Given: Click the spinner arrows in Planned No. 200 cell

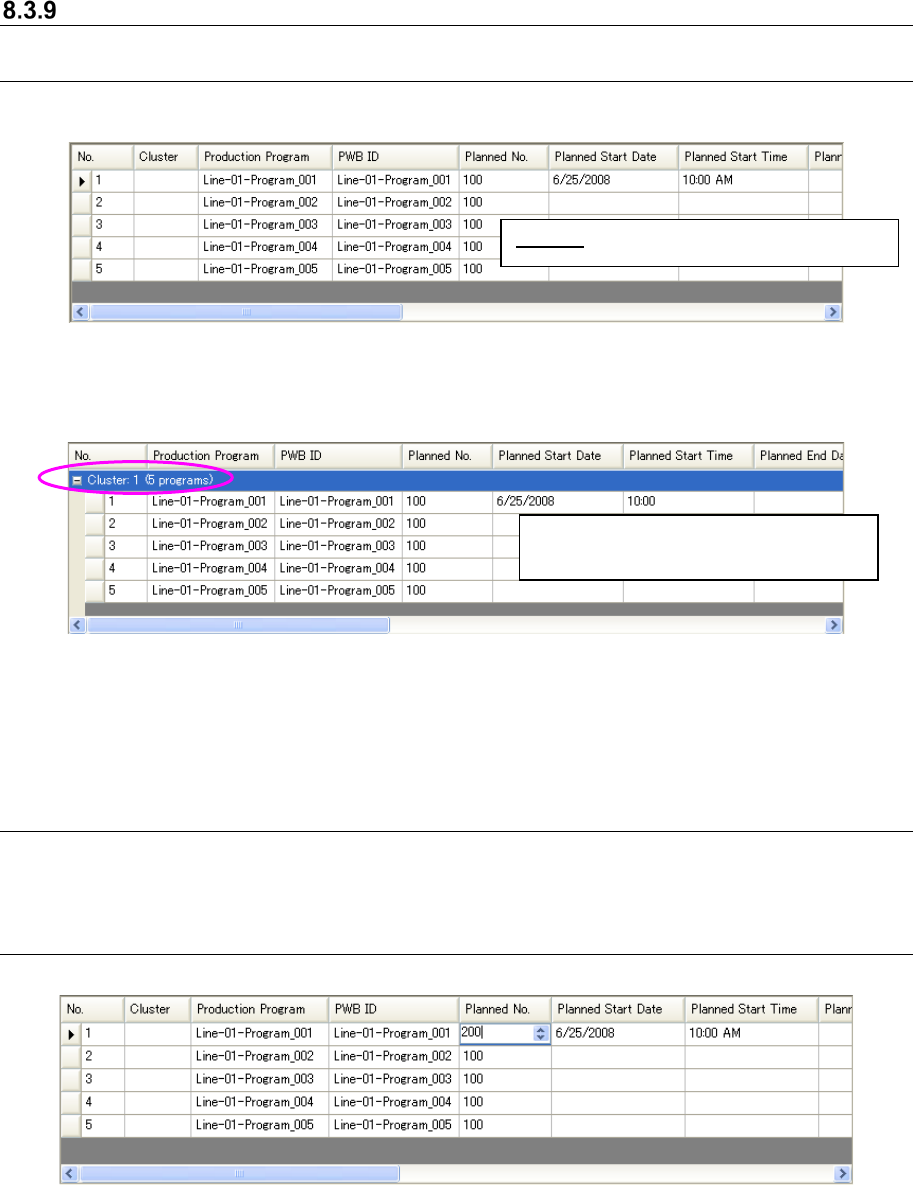Looking at the screenshot, I should [x=540, y=1033].
